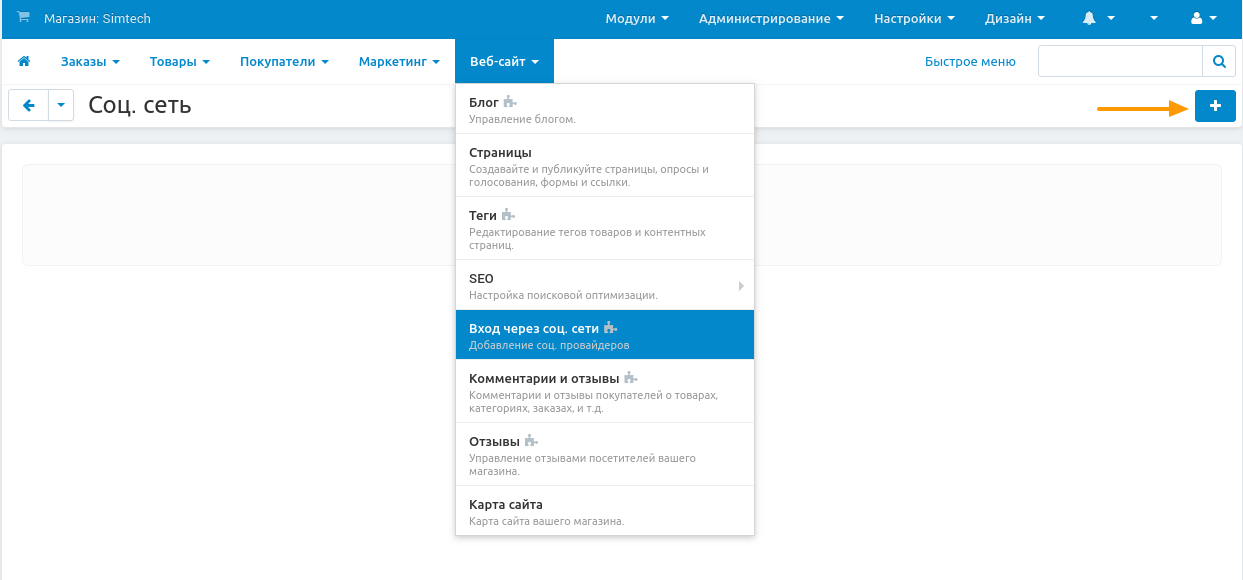1243x580 pixels.
Task: Click the search magnifier icon
Action: (1219, 61)
